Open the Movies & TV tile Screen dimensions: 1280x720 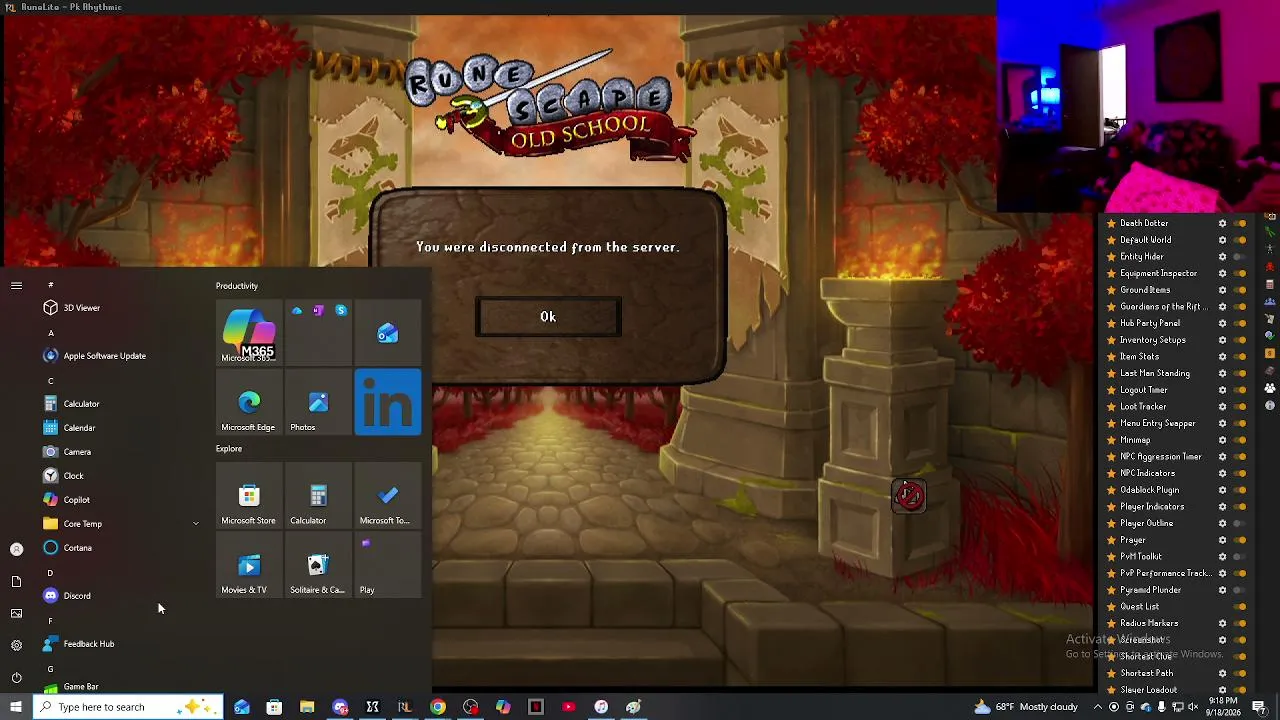pos(249,566)
